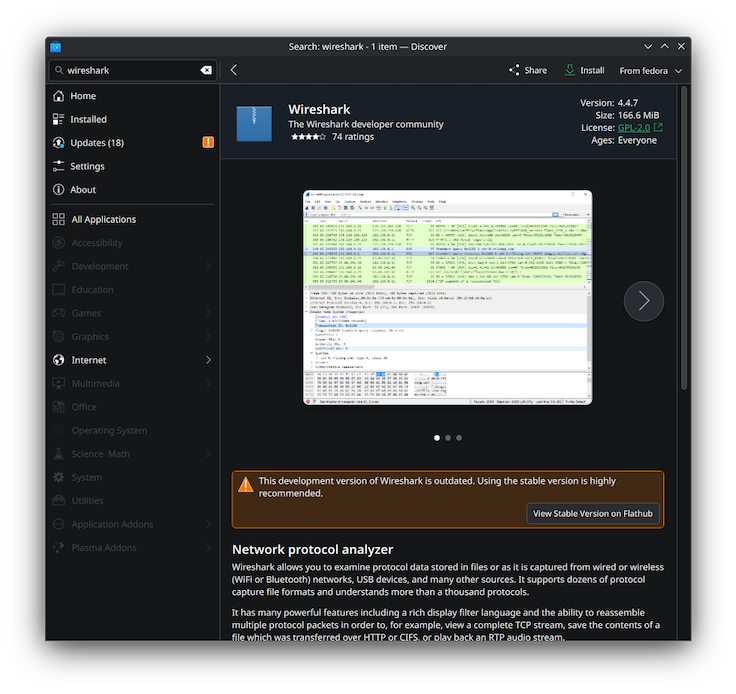Focus the wireshark search field

[x=133, y=70]
